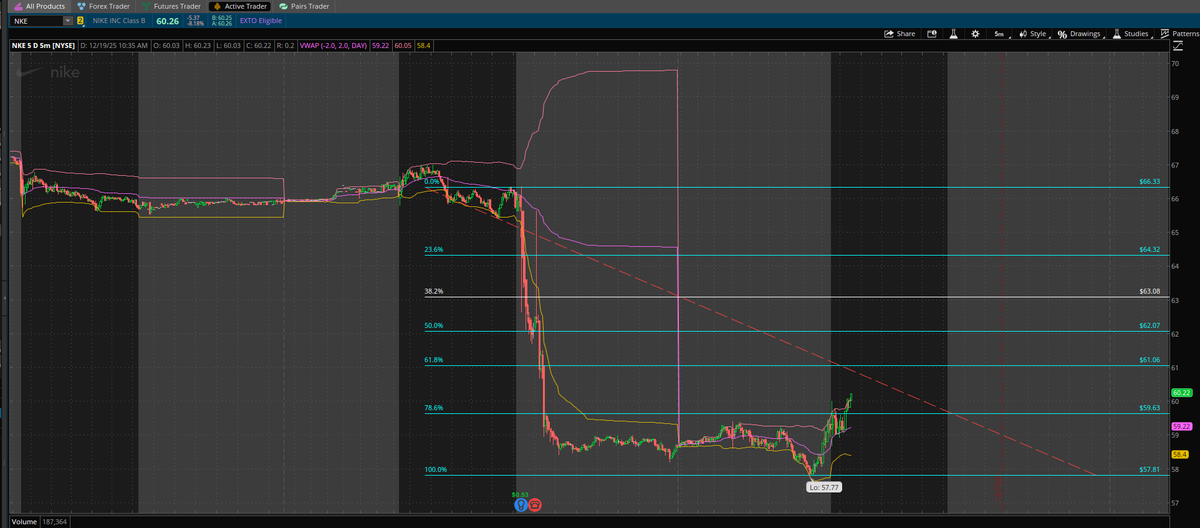Click the $57.81 Fibonacci price label

(x=1149, y=470)
